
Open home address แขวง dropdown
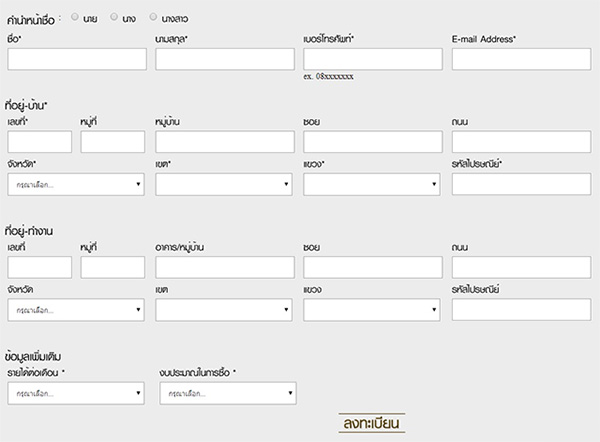pyautogui.click(x=372, y=184)
